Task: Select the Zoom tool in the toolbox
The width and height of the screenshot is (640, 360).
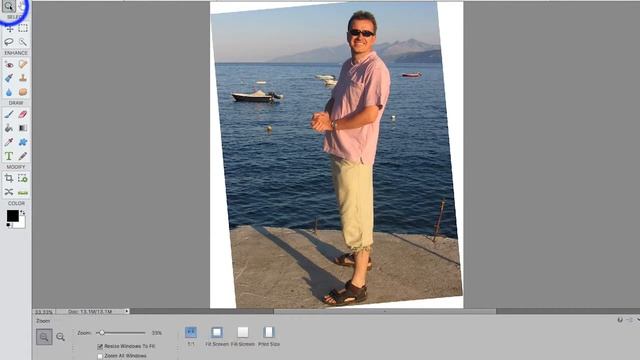Action: (x=9, y=6)
